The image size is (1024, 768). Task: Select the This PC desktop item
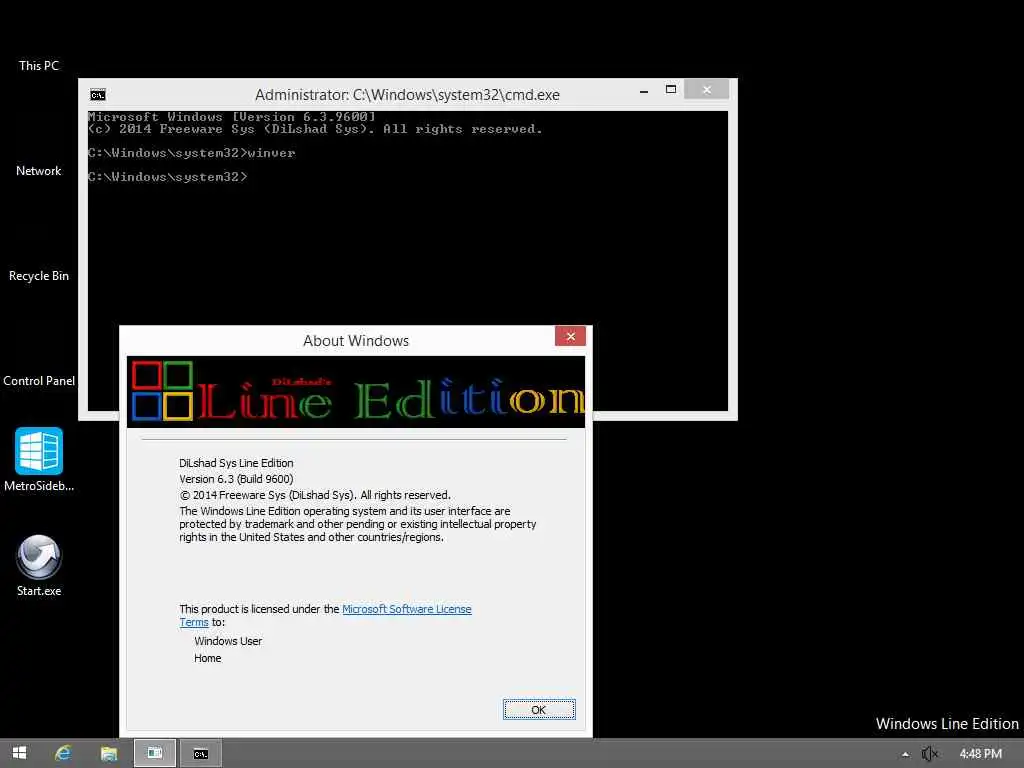click(39, 65)
